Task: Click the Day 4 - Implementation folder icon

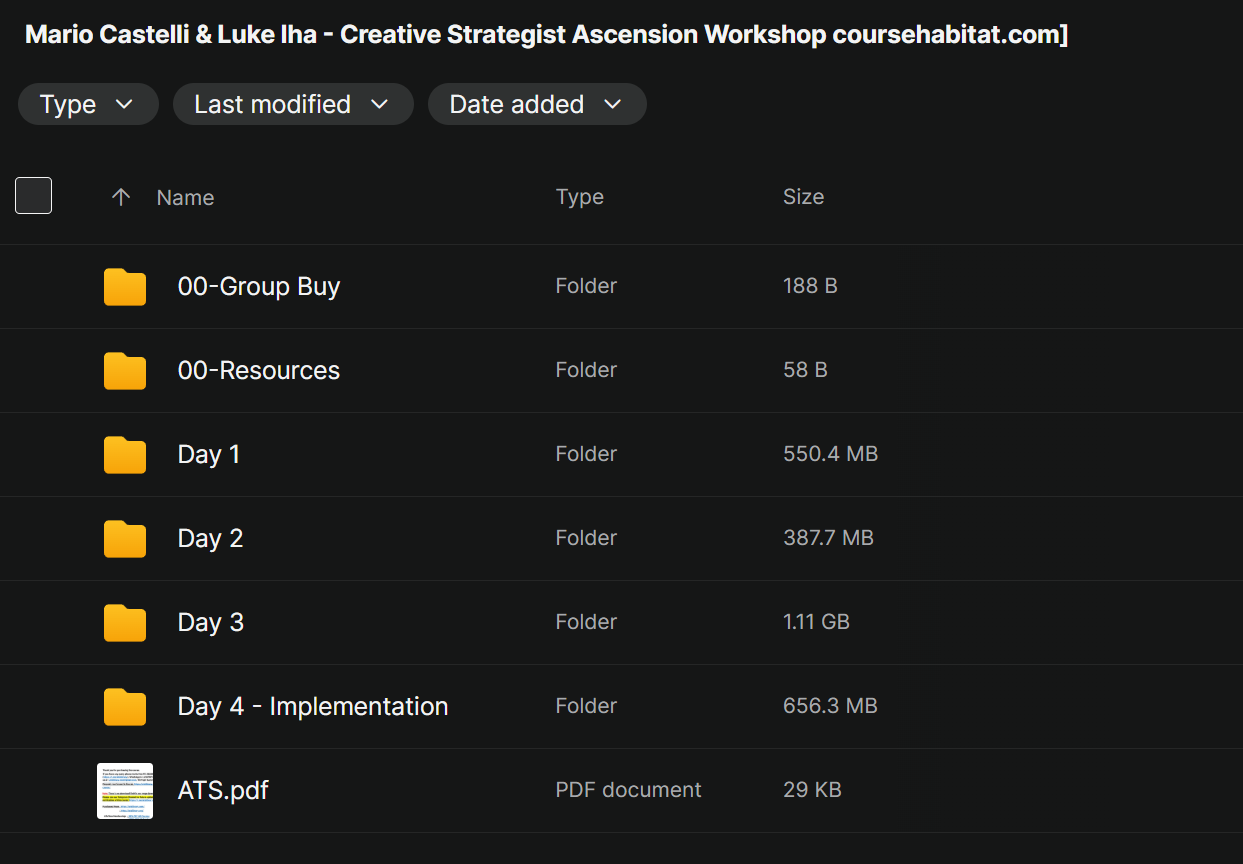Action: pos(125,707)
